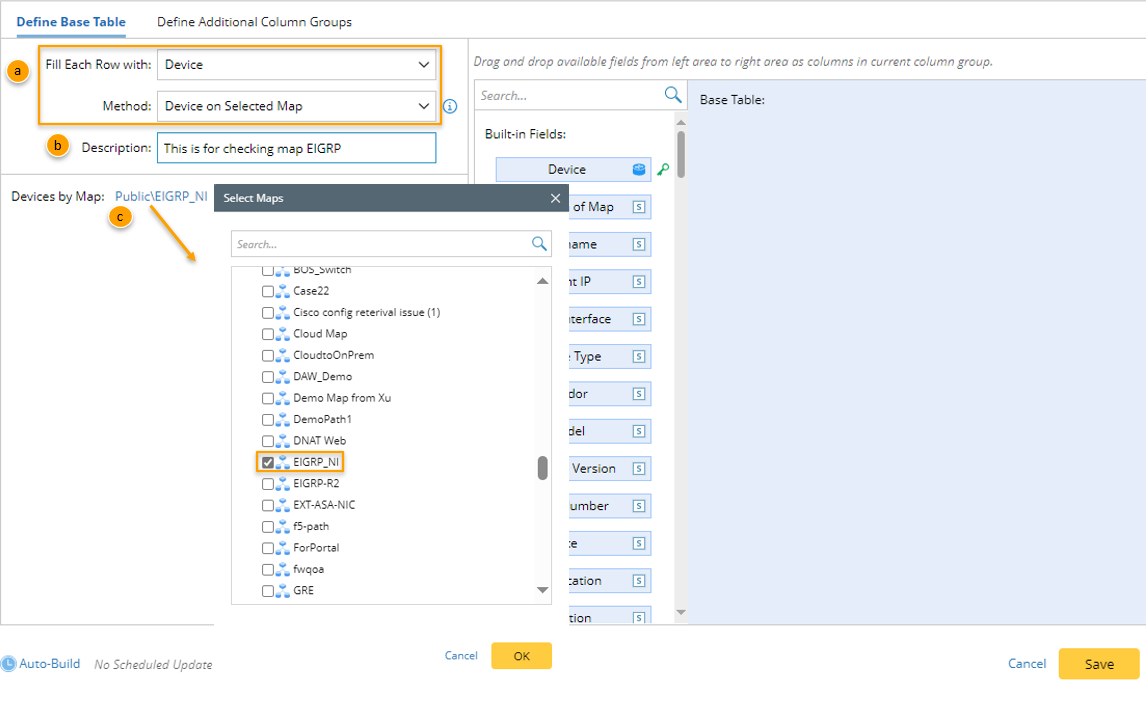Enable the DAW_Demo map checkbox
This screenshot has width=1146, height=703.
pos(267,377)
